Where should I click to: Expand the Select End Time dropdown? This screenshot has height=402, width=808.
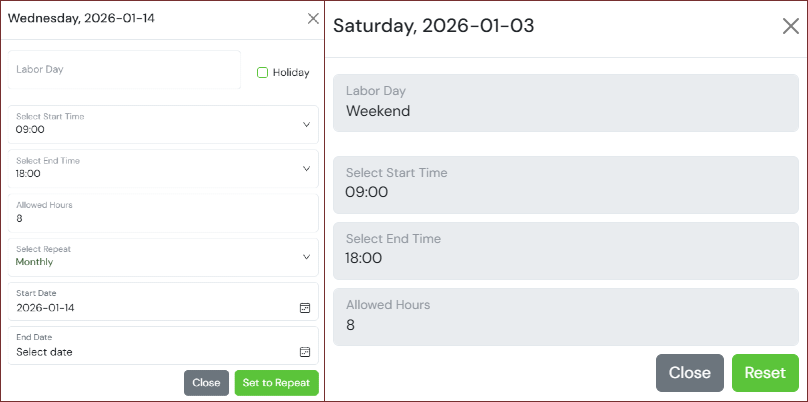coord(305,168)
